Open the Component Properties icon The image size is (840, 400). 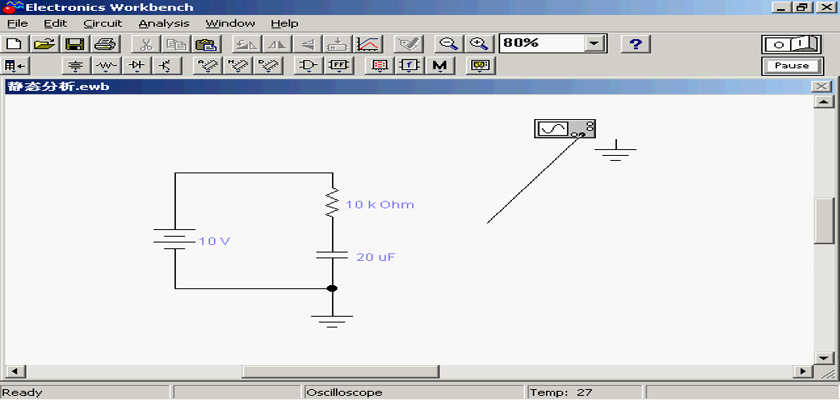[x=409, y=43]
